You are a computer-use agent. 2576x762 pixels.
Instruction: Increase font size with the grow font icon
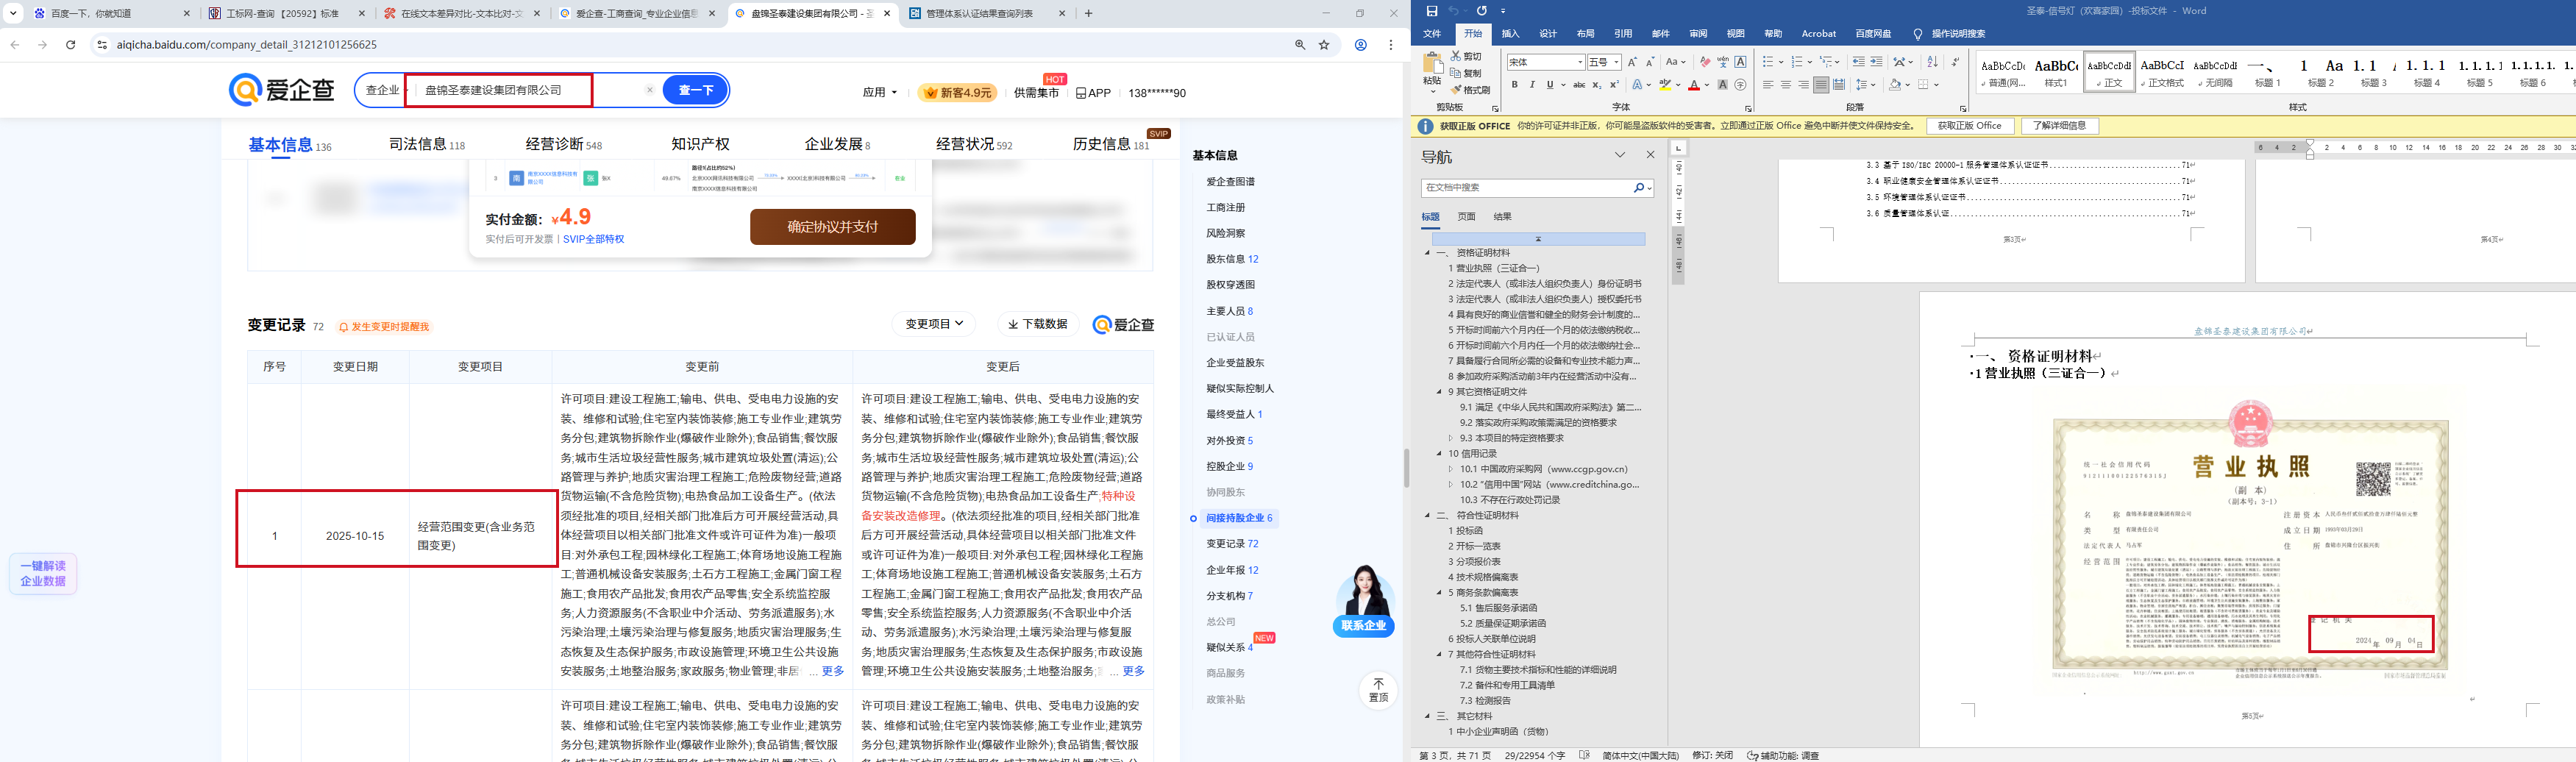(1632, 62)
